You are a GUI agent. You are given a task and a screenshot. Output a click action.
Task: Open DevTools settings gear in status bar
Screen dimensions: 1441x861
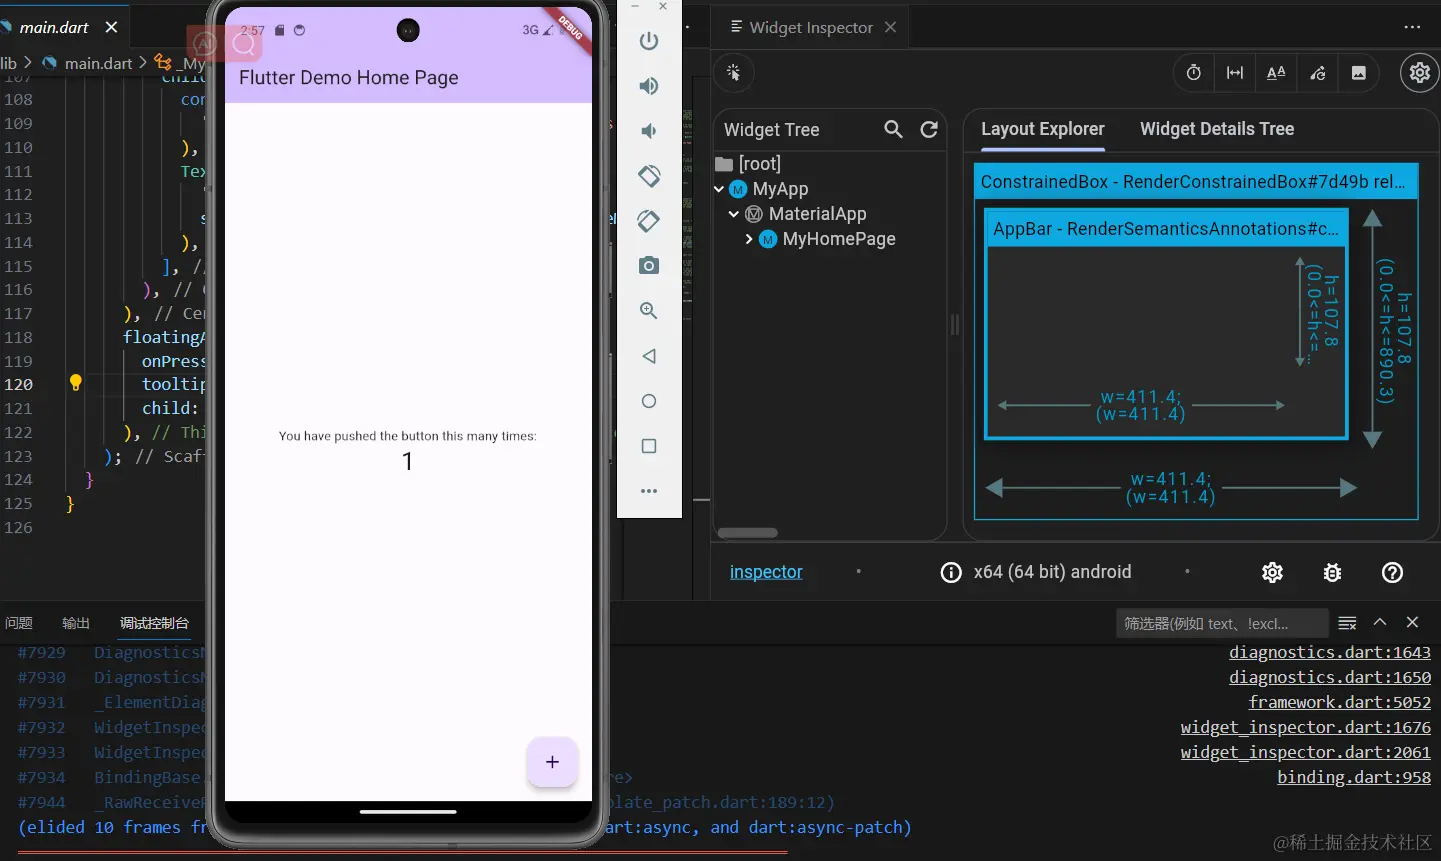(1272, 572)
